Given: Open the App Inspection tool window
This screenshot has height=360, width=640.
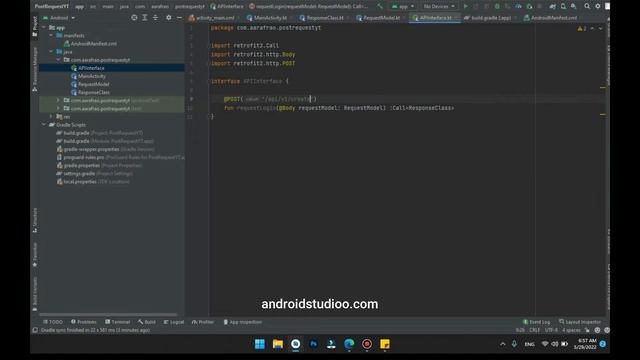Looking at the screenshot, I should 242,322.
